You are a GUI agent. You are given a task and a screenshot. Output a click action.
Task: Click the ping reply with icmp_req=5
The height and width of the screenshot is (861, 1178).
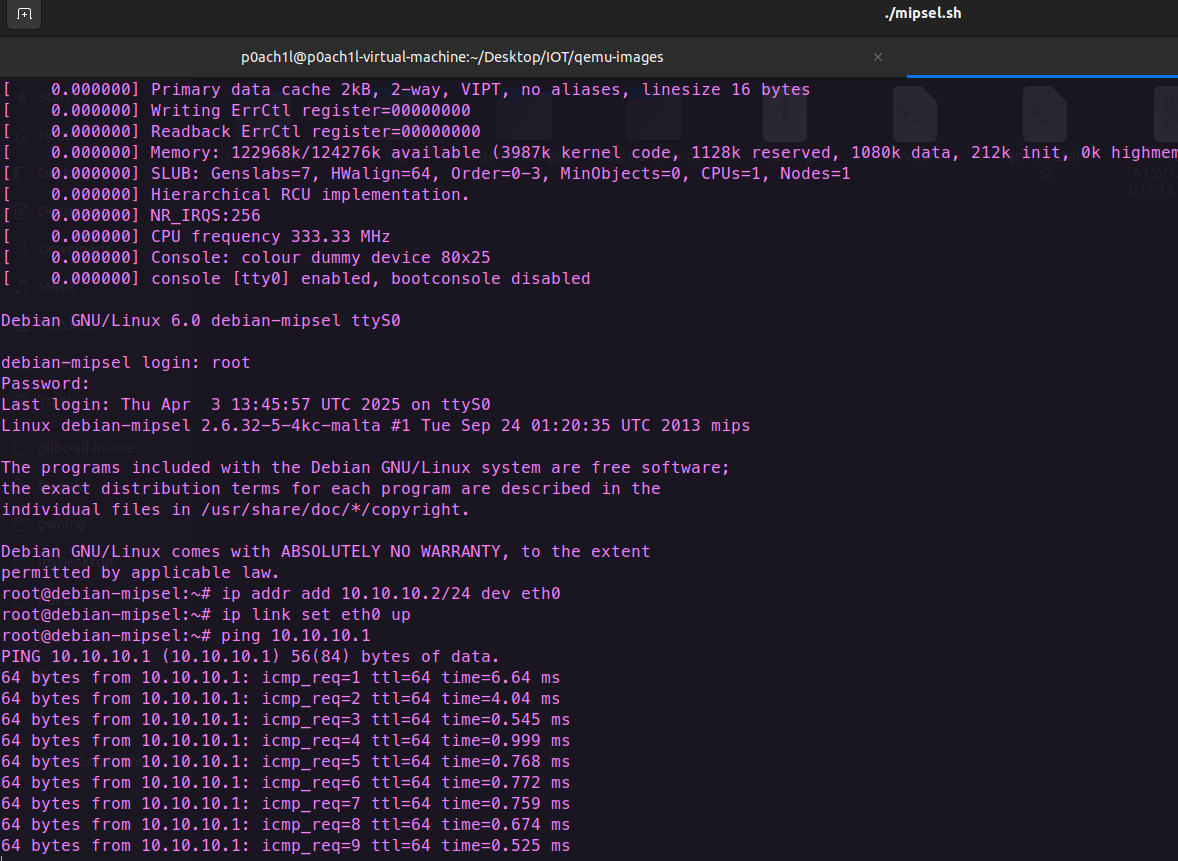click(x=285, y=763)
